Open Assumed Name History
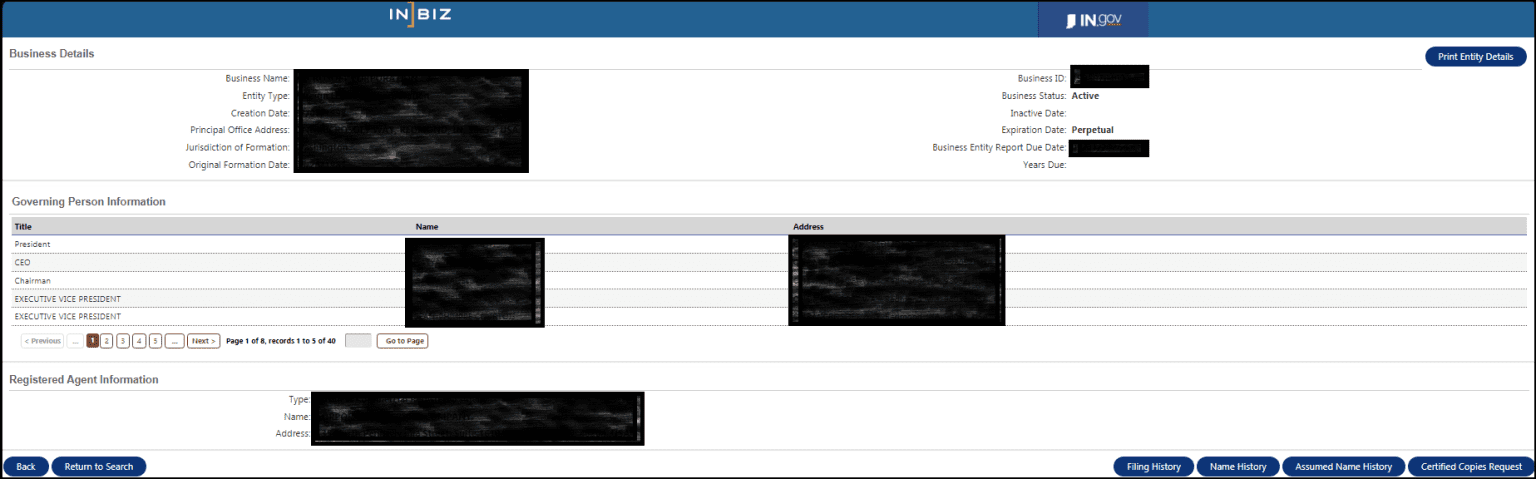The height and width of the screenshot is (479, 1536). point(1343,467)
